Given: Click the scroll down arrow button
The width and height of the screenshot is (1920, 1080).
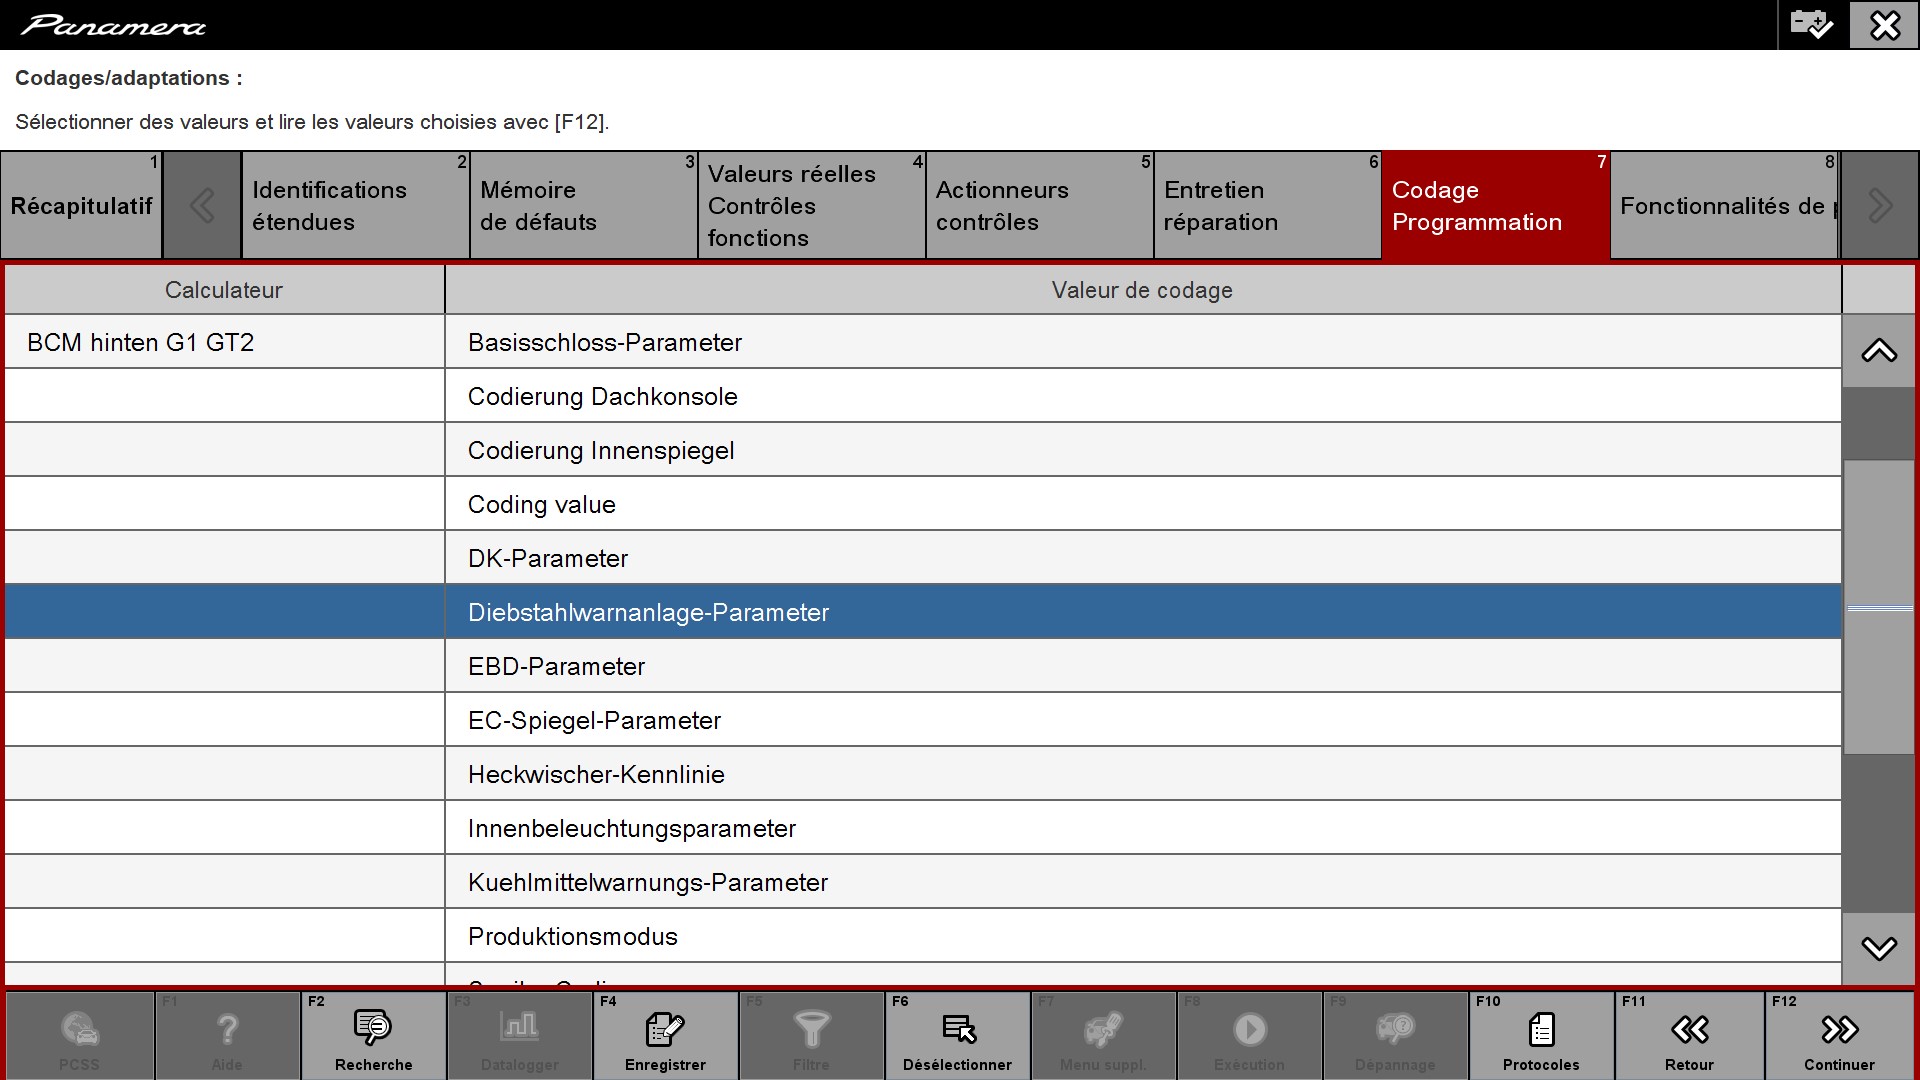Looking at the screenshot, I should tap(1879, 948).
